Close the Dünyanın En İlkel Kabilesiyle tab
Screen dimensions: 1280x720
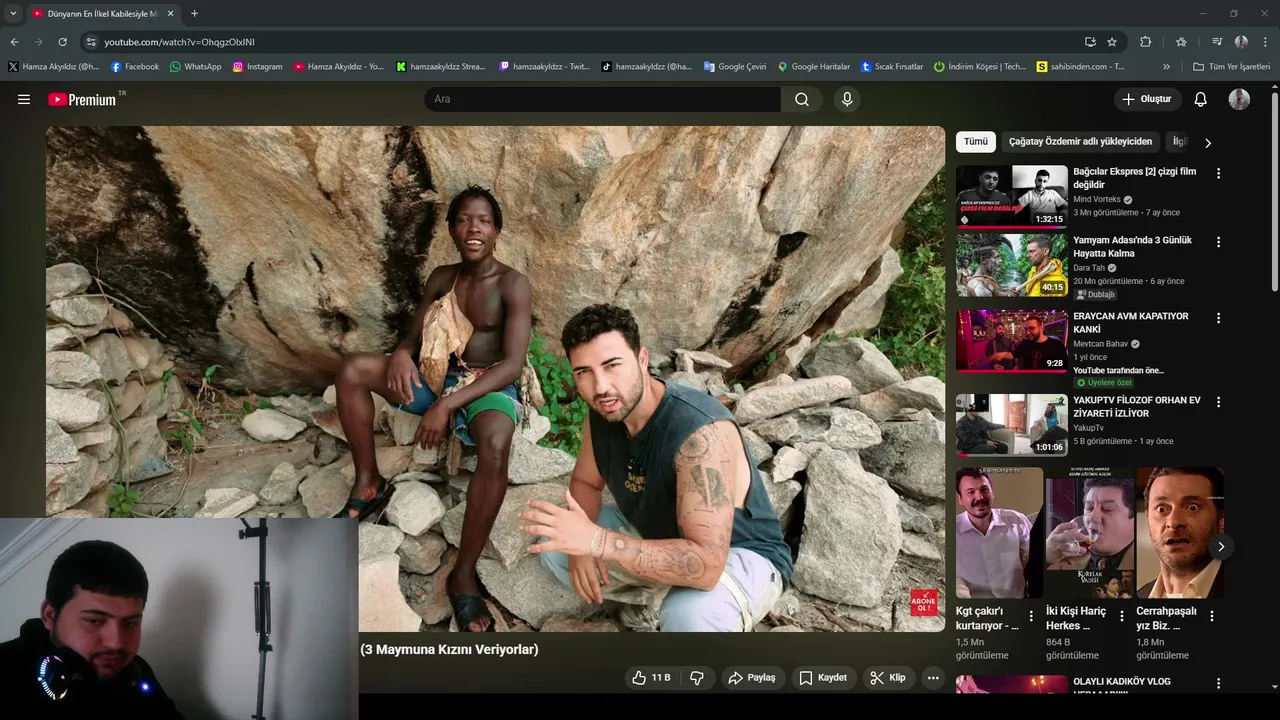(x=171, y=13)
